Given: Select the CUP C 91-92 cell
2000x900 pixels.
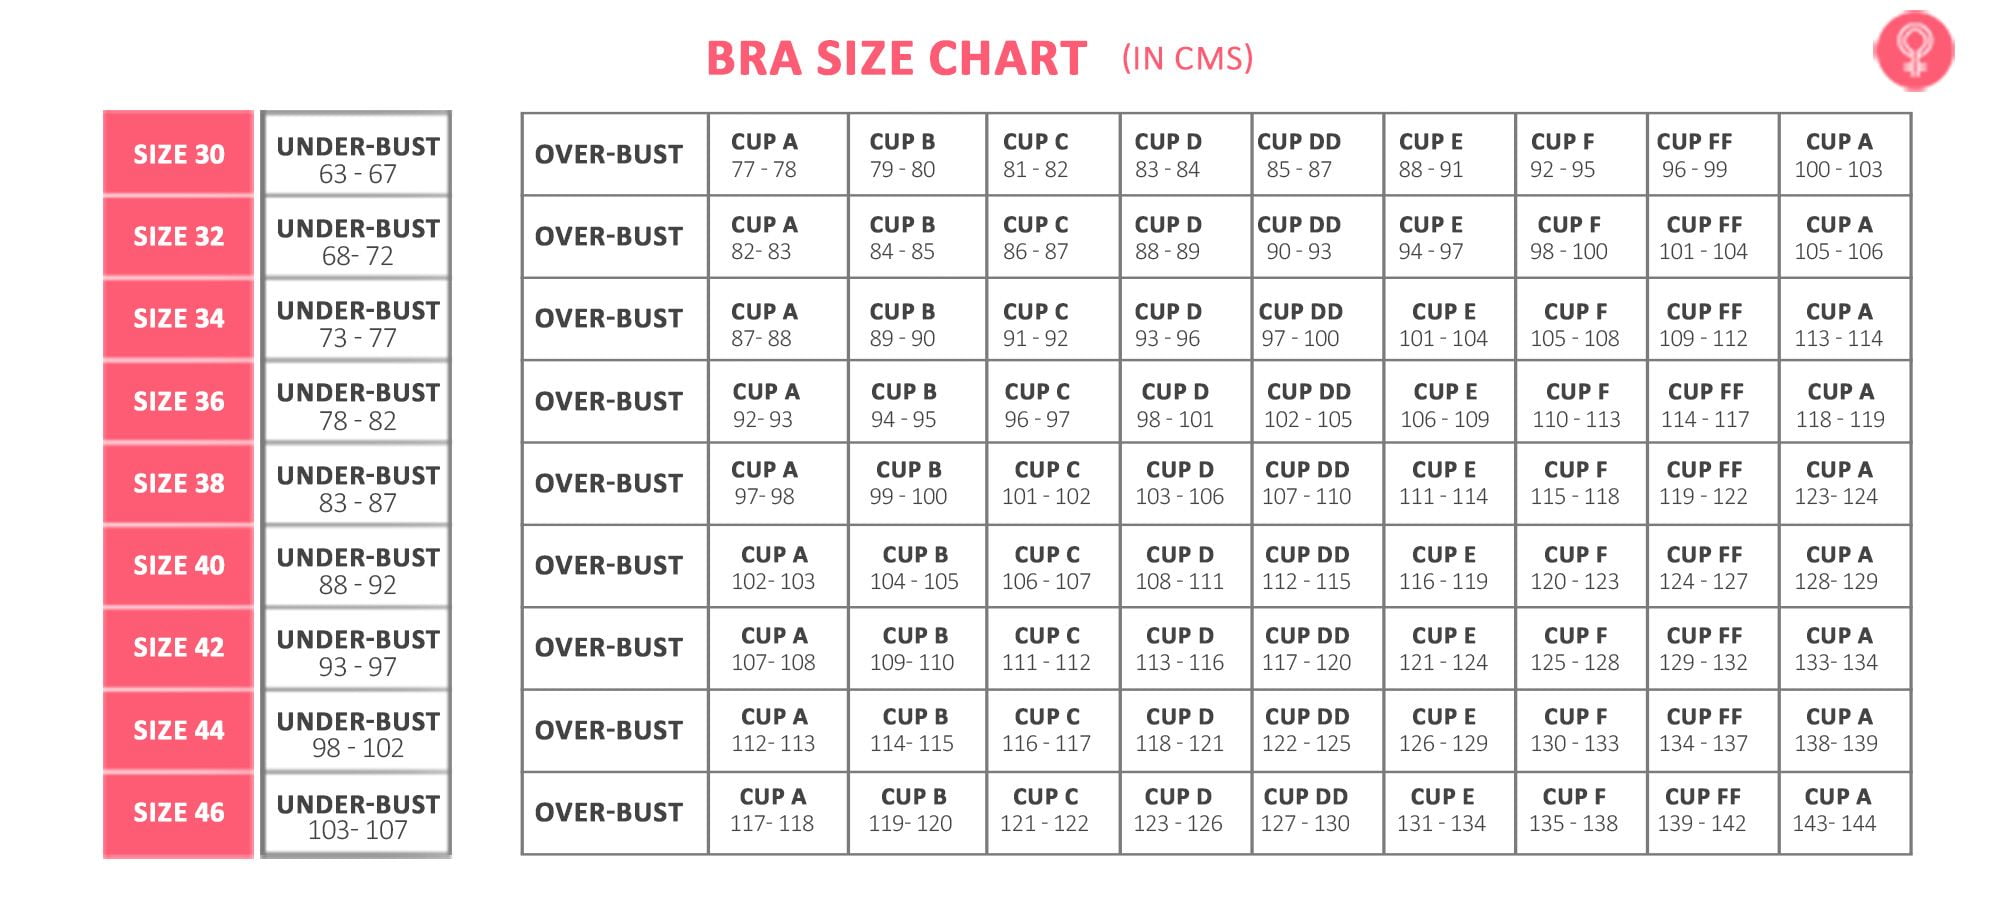Looking at the screenshot, I should [x=1035, y=324].
